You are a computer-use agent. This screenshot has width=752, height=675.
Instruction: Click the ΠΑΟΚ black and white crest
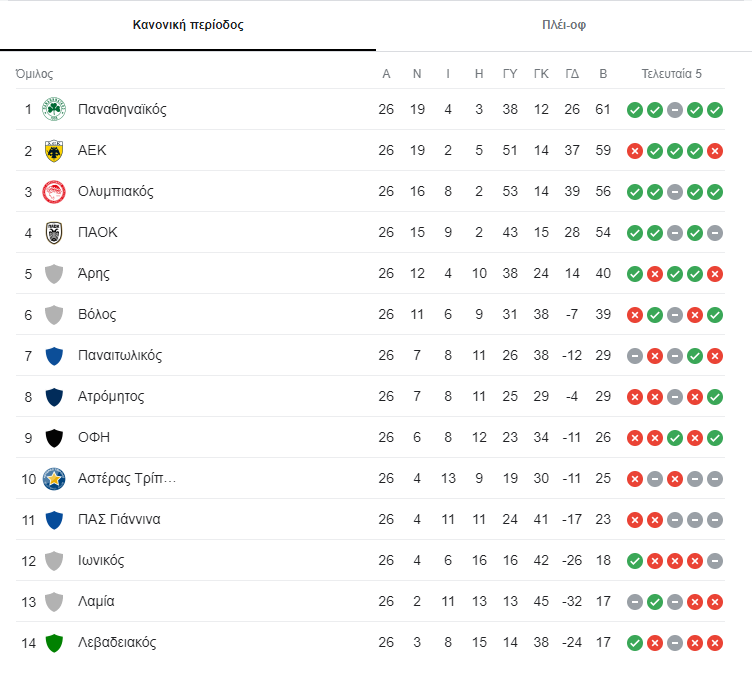coord(54,233)
